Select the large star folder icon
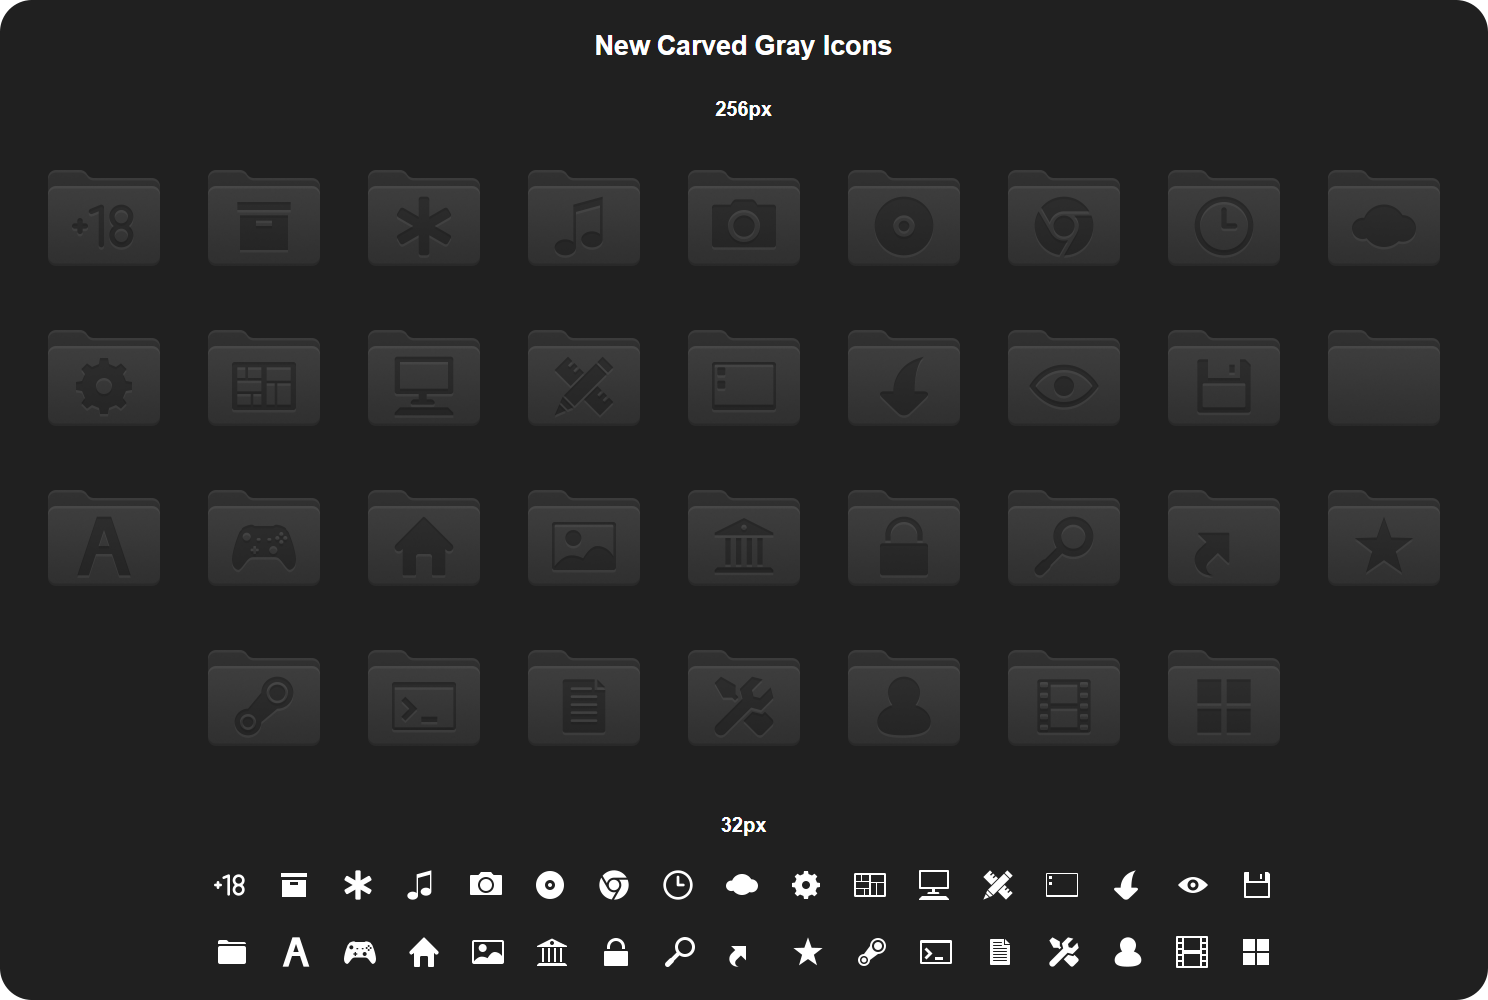1488x1000 pixels. (1384, 537)
